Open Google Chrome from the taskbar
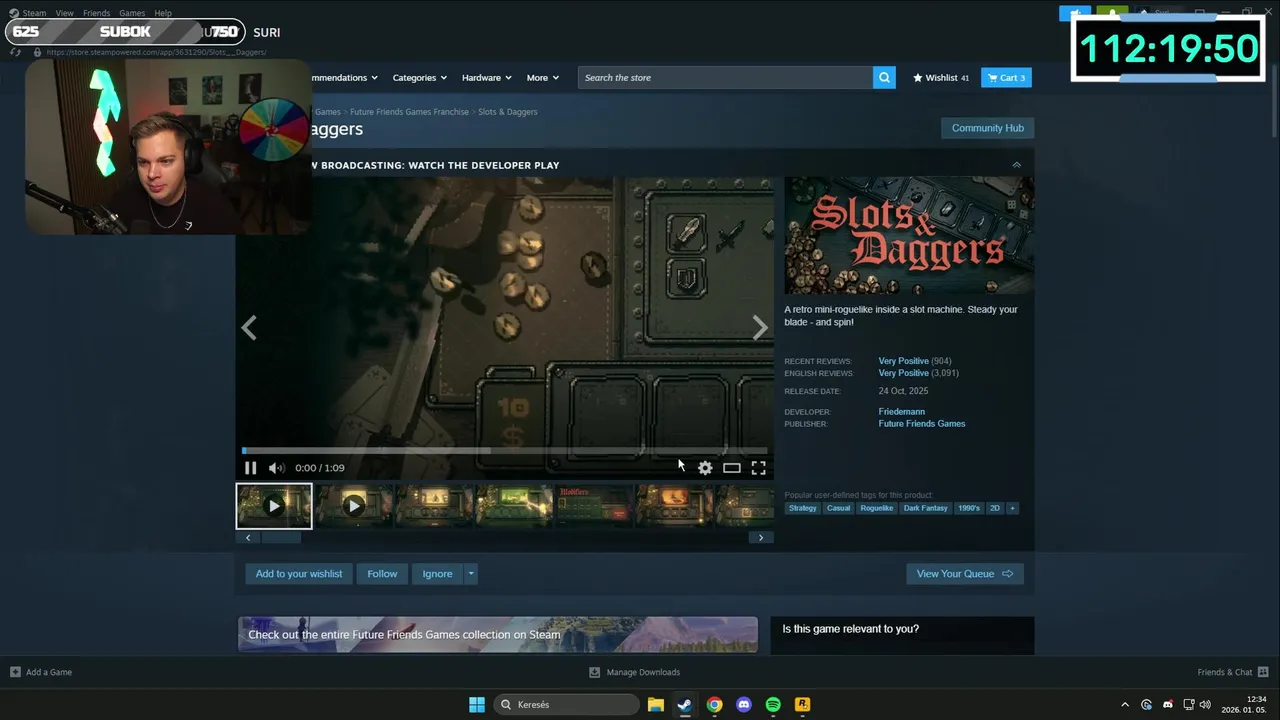This screenshot has height=720, width=1280. pyautogui.click(x=714, y=705)
